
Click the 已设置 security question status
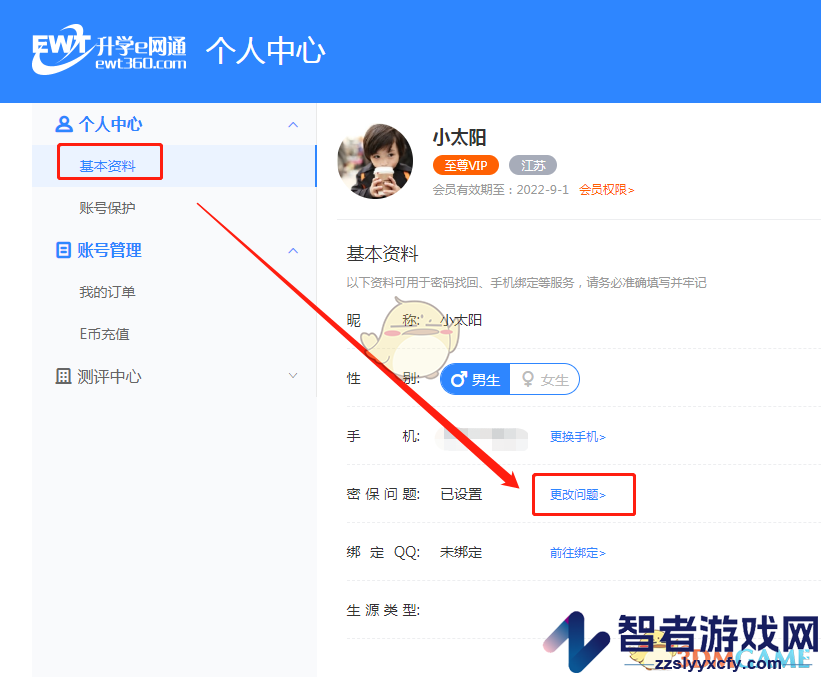click(x=461, y=494)
